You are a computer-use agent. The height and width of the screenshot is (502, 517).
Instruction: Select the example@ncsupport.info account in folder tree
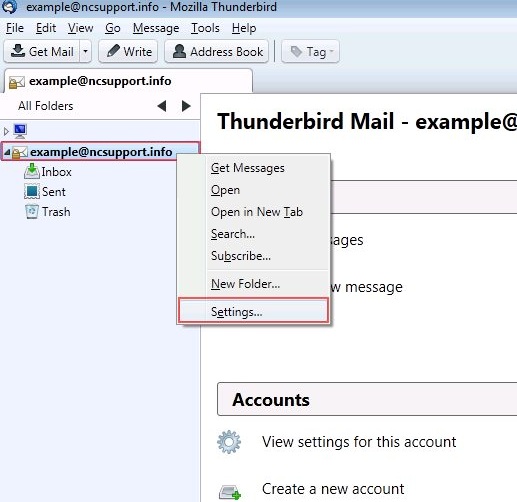pyautogui.click(x=101, y=152)
